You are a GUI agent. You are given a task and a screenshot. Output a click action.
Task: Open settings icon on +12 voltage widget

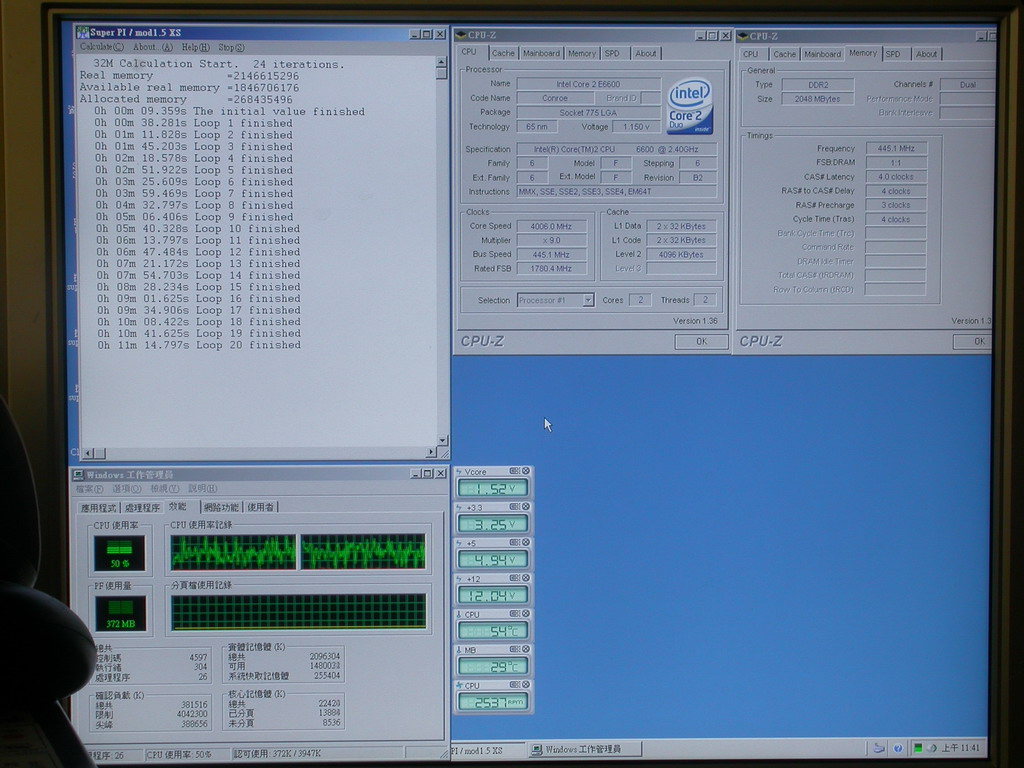tap(515, 578)
